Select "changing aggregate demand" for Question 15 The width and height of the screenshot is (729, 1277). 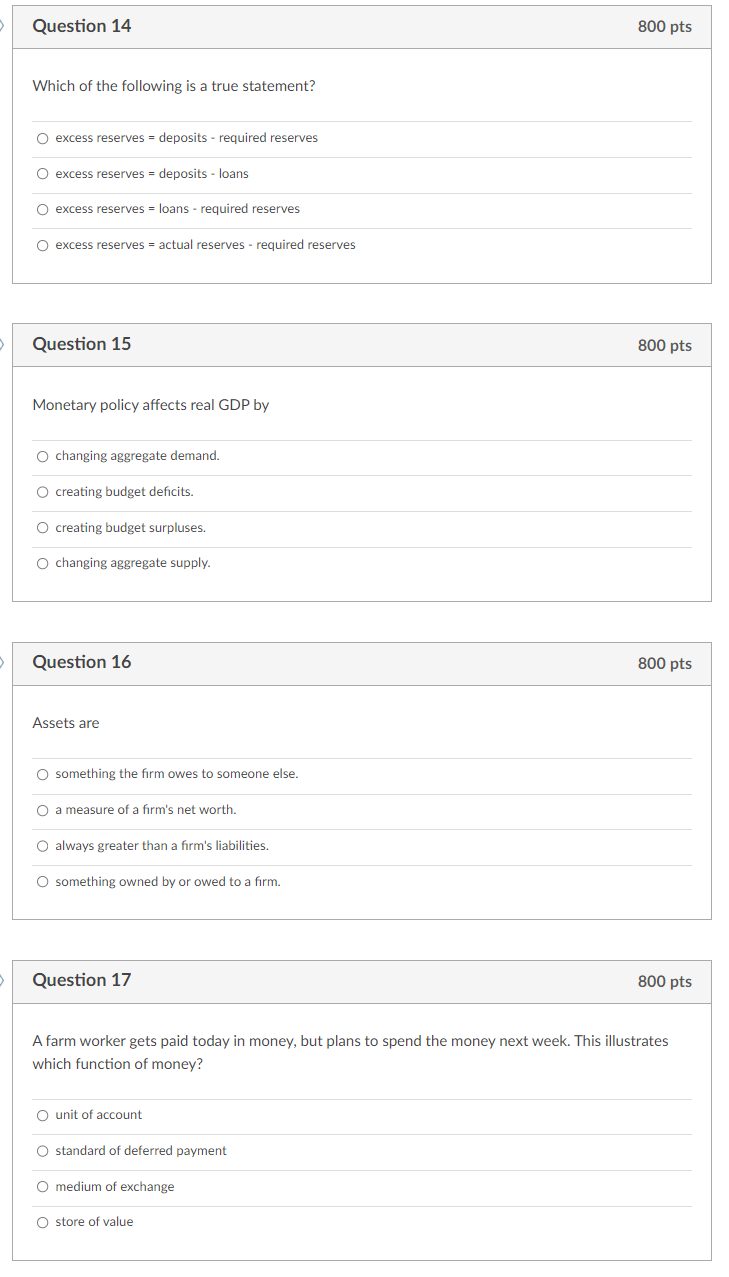point(42,456)
